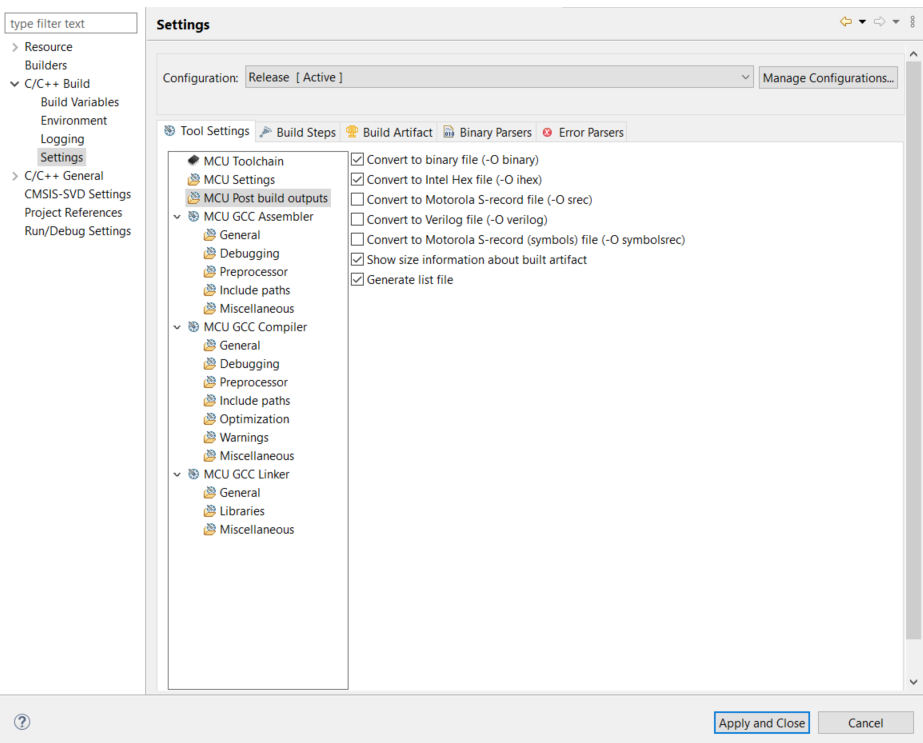
Task: Expand the C/C++ General node
Action: point(15,176)
